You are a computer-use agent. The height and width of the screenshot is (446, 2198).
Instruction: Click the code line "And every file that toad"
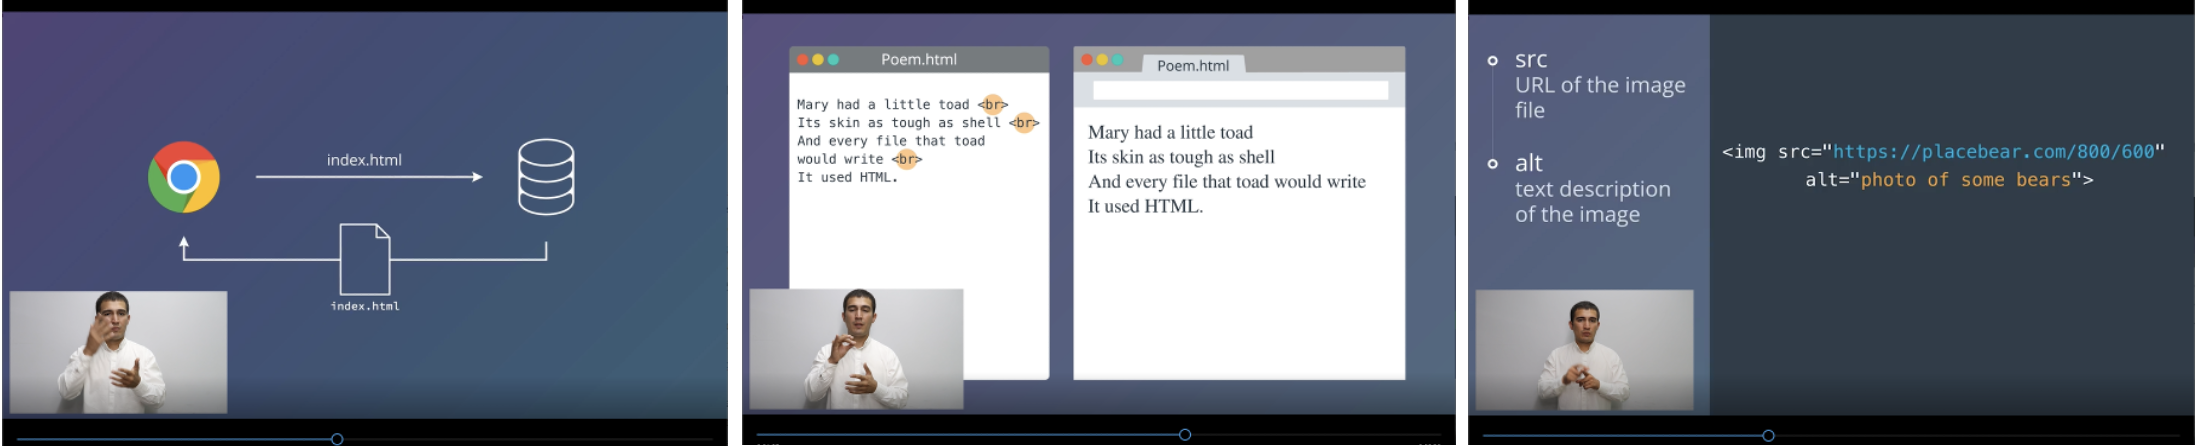point(891,141)
